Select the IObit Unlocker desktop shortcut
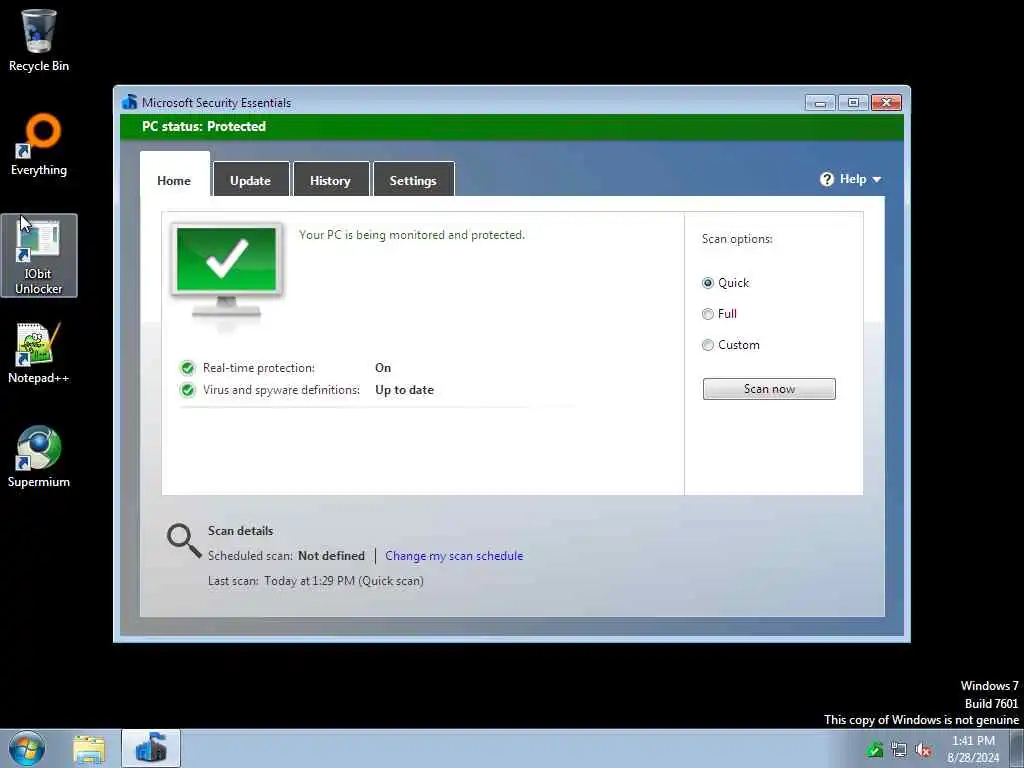The height and width of the screenshot is (768, 1024). tap(39, 255)
